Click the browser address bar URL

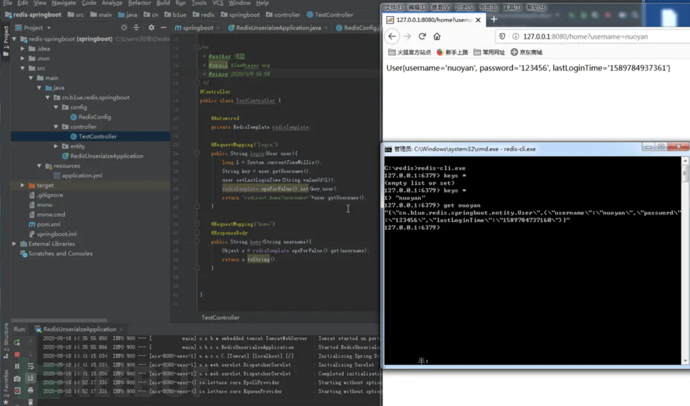tap(585, 36)
